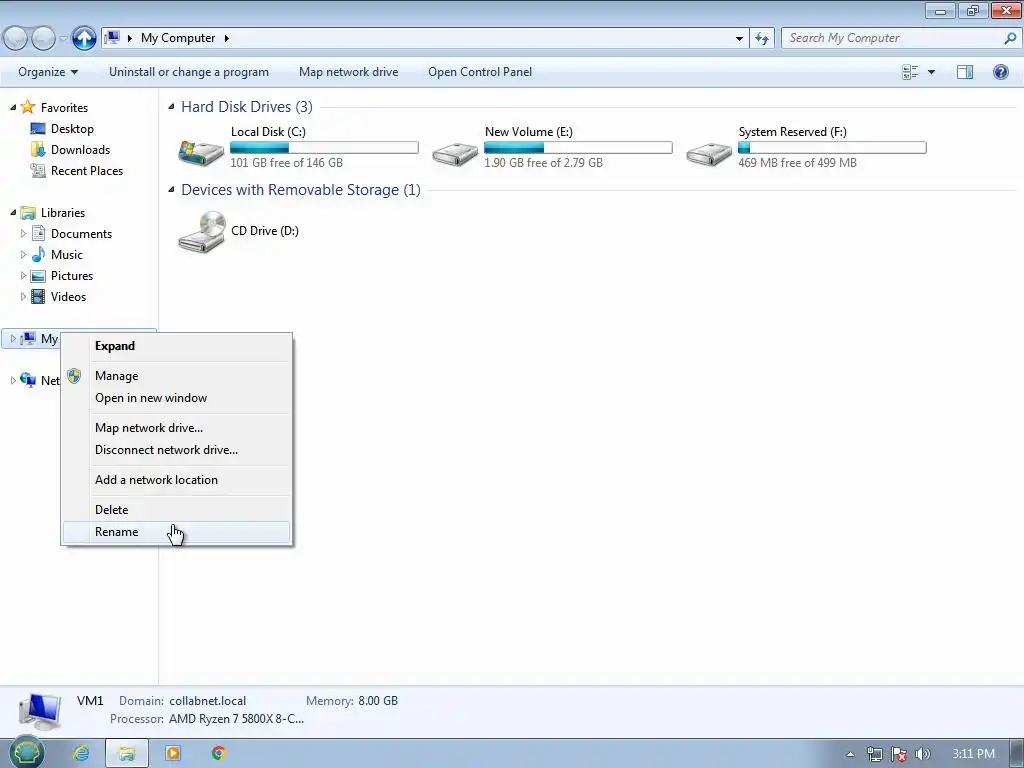Collapse the Devices with Removable Storage group
This screenshot has width=1024, height=768.
[x=171, y=189]
